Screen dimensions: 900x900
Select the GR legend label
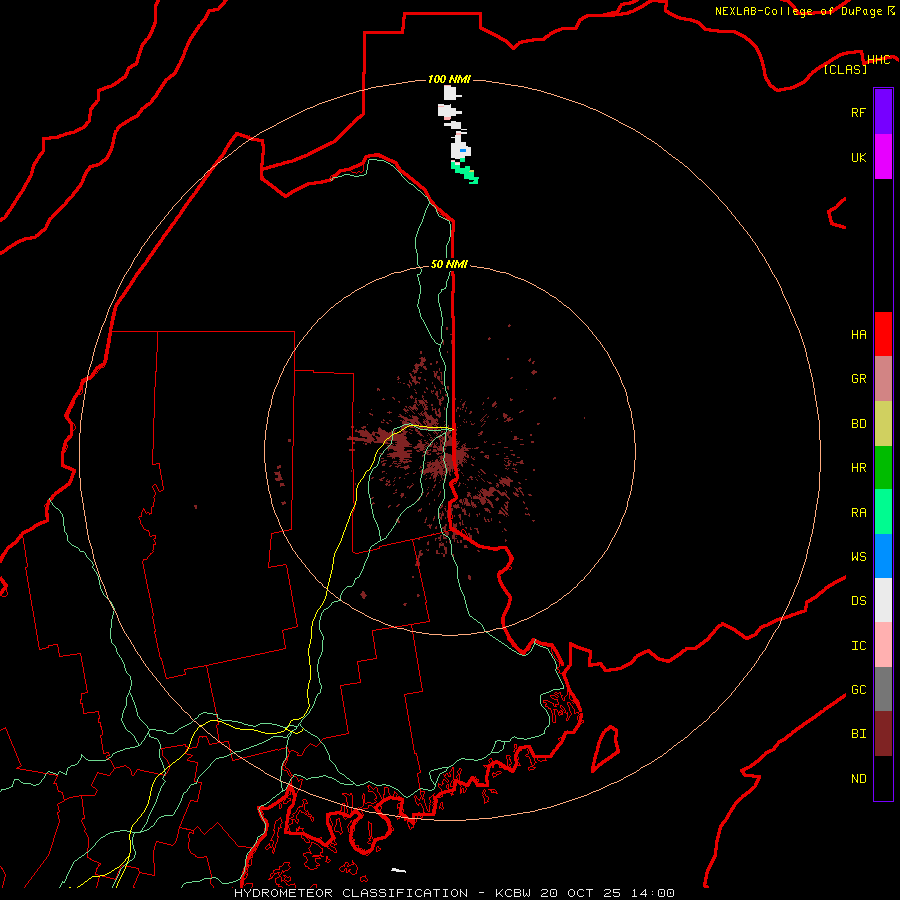[858, 379]
